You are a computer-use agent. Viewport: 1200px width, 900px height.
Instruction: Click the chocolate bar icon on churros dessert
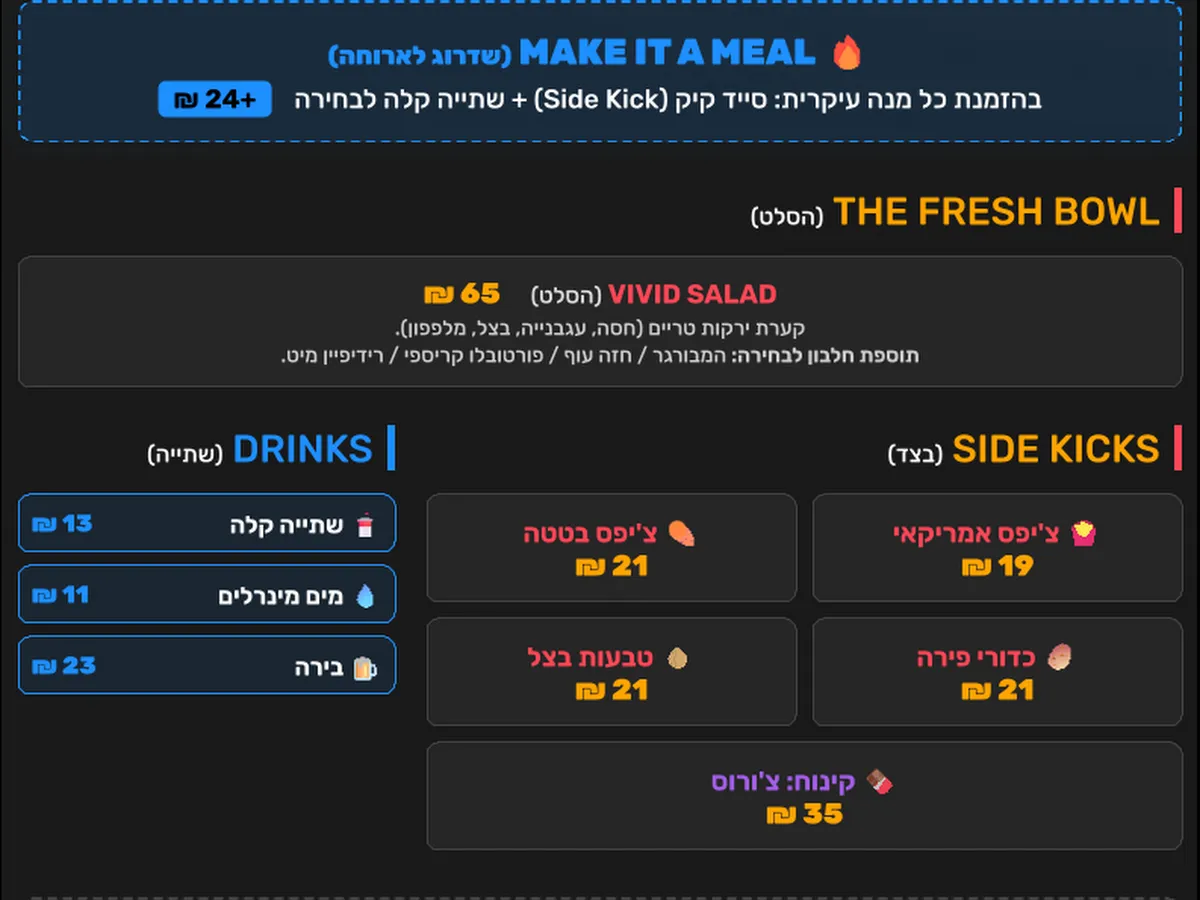pyautogui.click(x=879, y=782)
